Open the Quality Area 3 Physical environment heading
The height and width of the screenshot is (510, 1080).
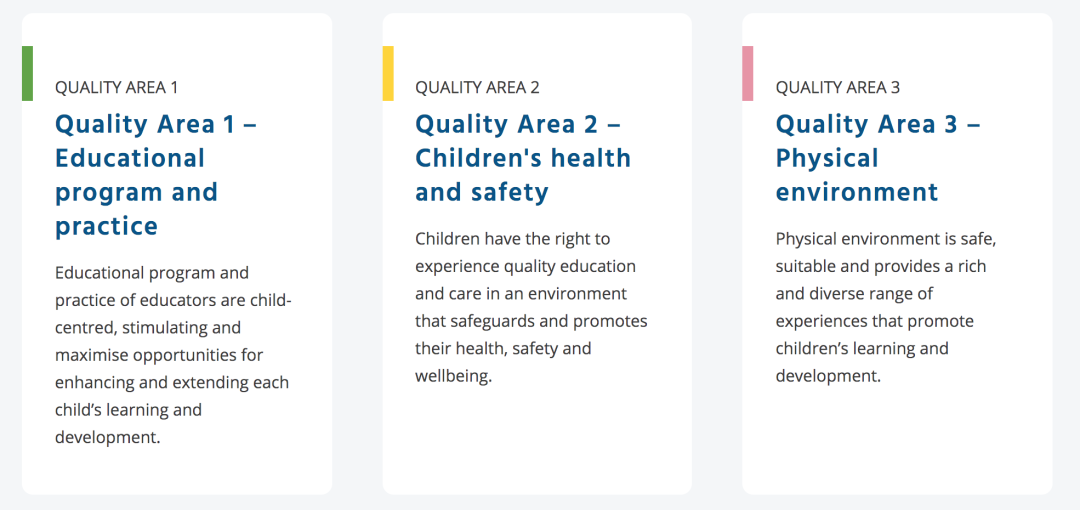pos(879,159)
